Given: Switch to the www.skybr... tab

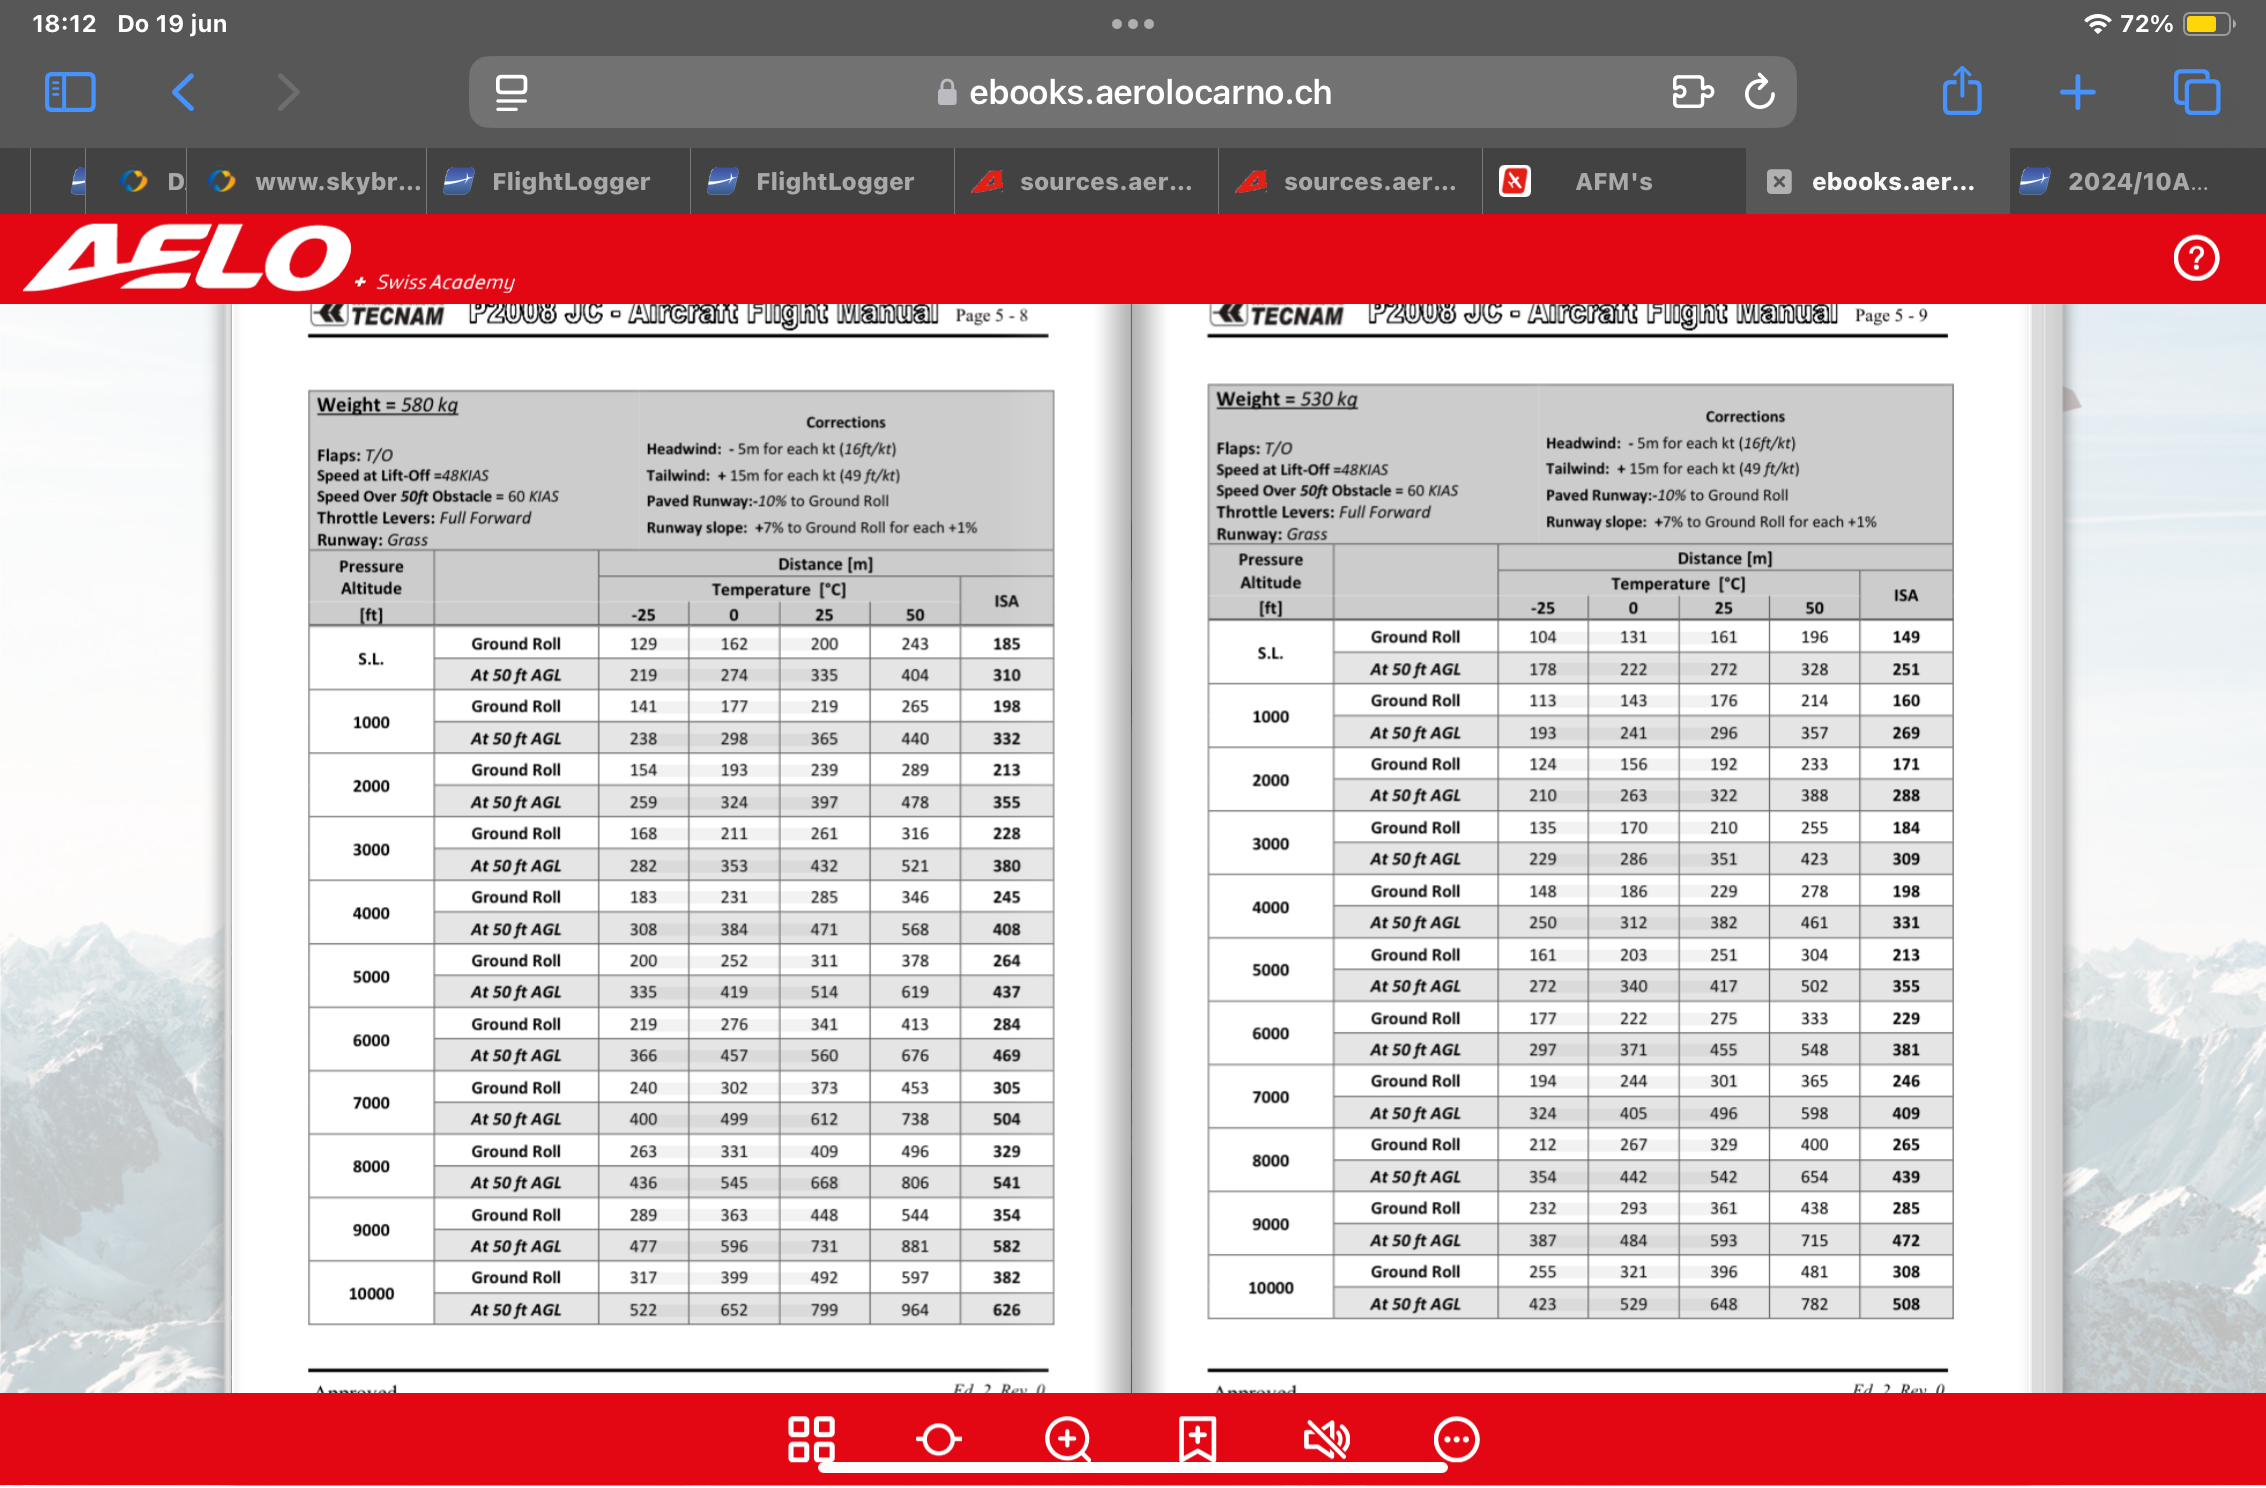Looking at the screenshot, I should pyautogui.click(x=320, y=181).
